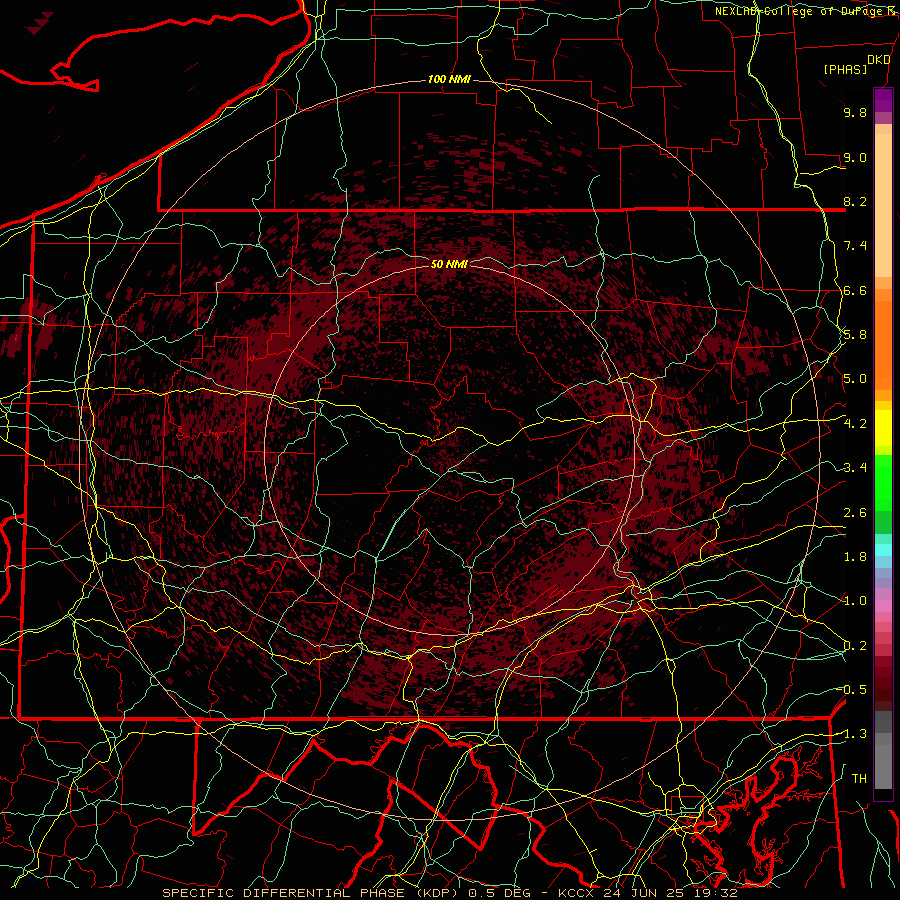
Task: Click the "3.4" scale value
Action: 855,468
